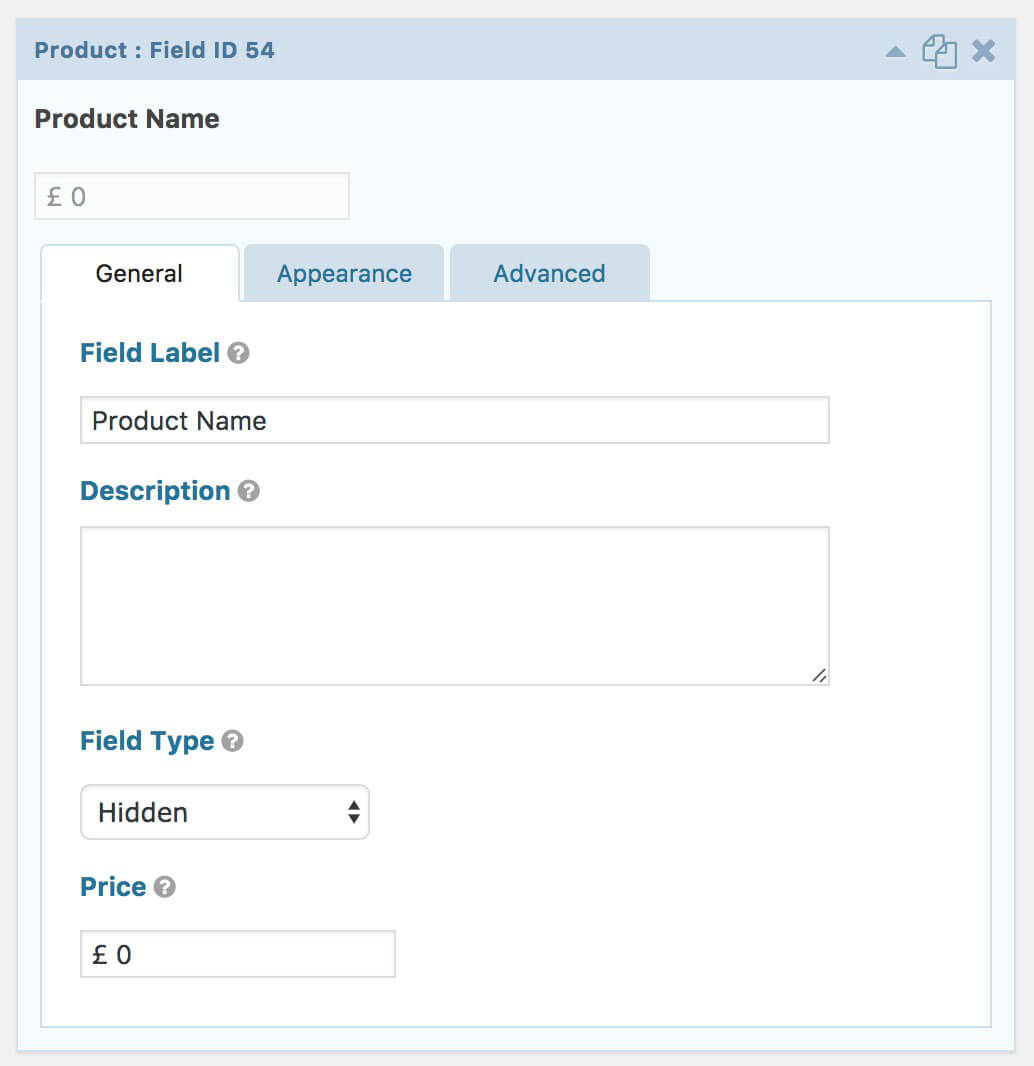Show help tooltip next to Description
This screenshot has height=1066, width=1034.
(x=249, y=491)
